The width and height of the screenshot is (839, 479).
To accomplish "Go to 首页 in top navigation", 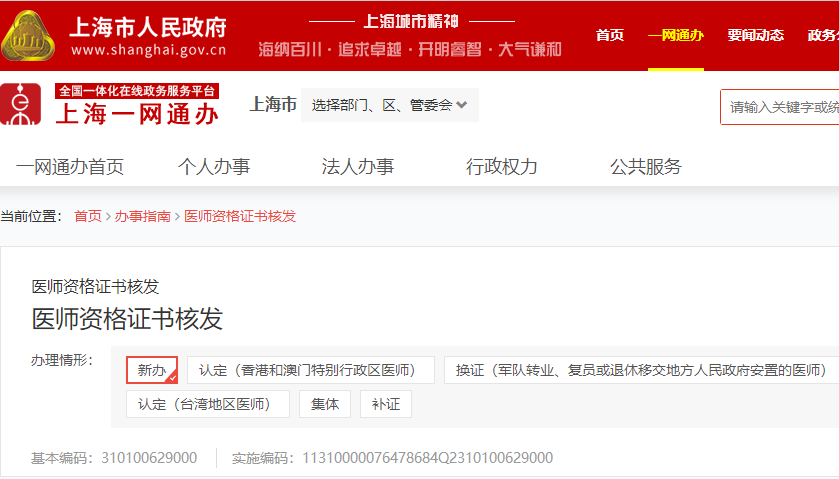I will pyautogui.click(x=610, y=36).
